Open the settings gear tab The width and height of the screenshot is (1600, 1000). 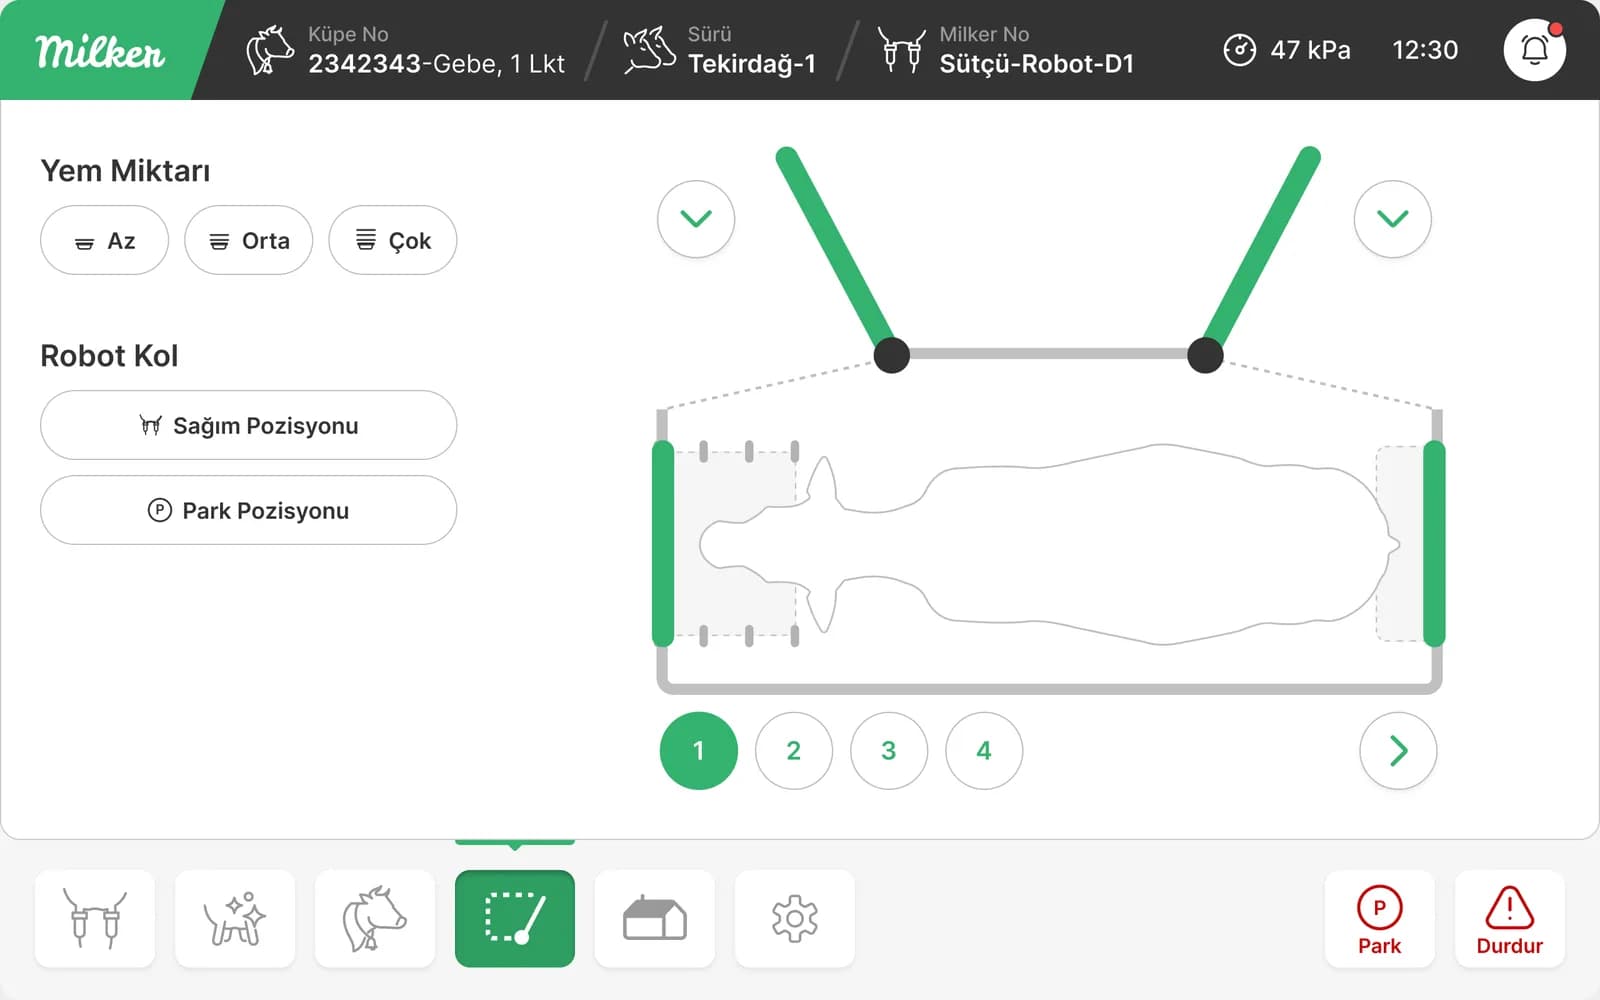click(x=795, y=918)
